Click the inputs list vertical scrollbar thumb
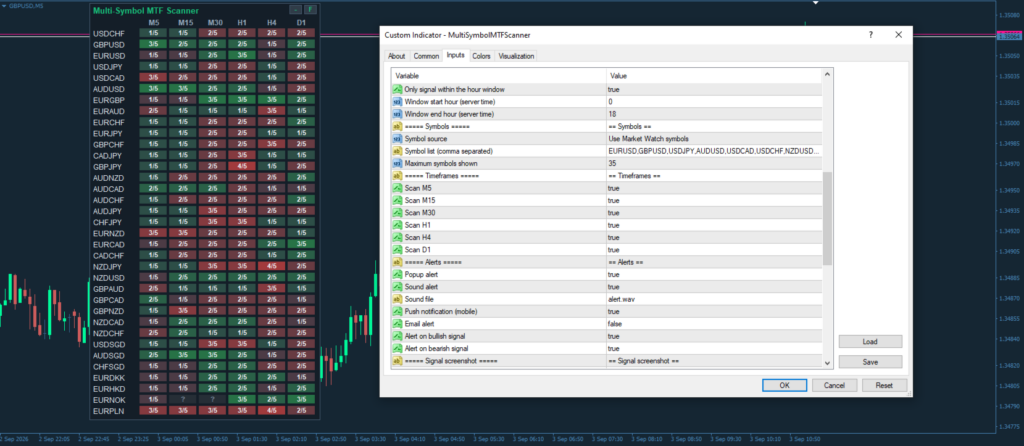1024x446 pixels. pyautogui.click(x=827, y=219)
